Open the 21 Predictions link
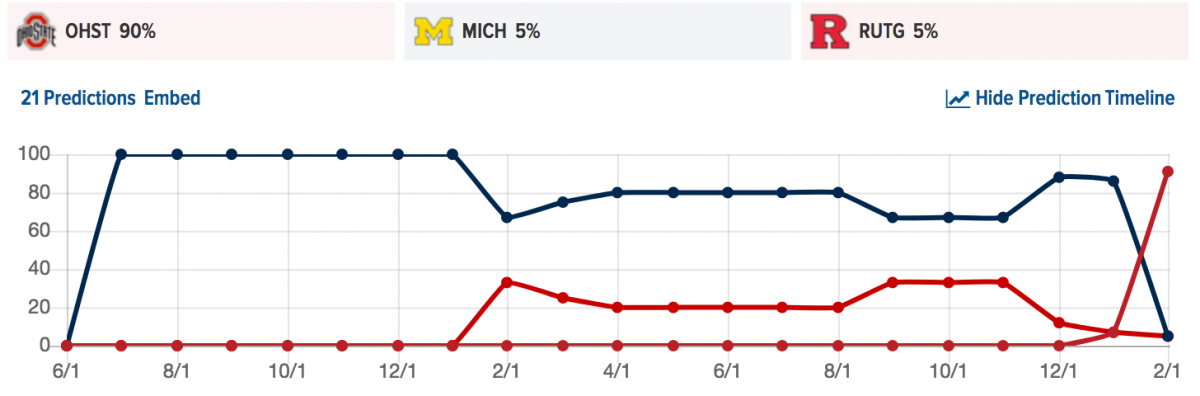Viewport: 1200px width, 396px height. (x=78, y=98)
